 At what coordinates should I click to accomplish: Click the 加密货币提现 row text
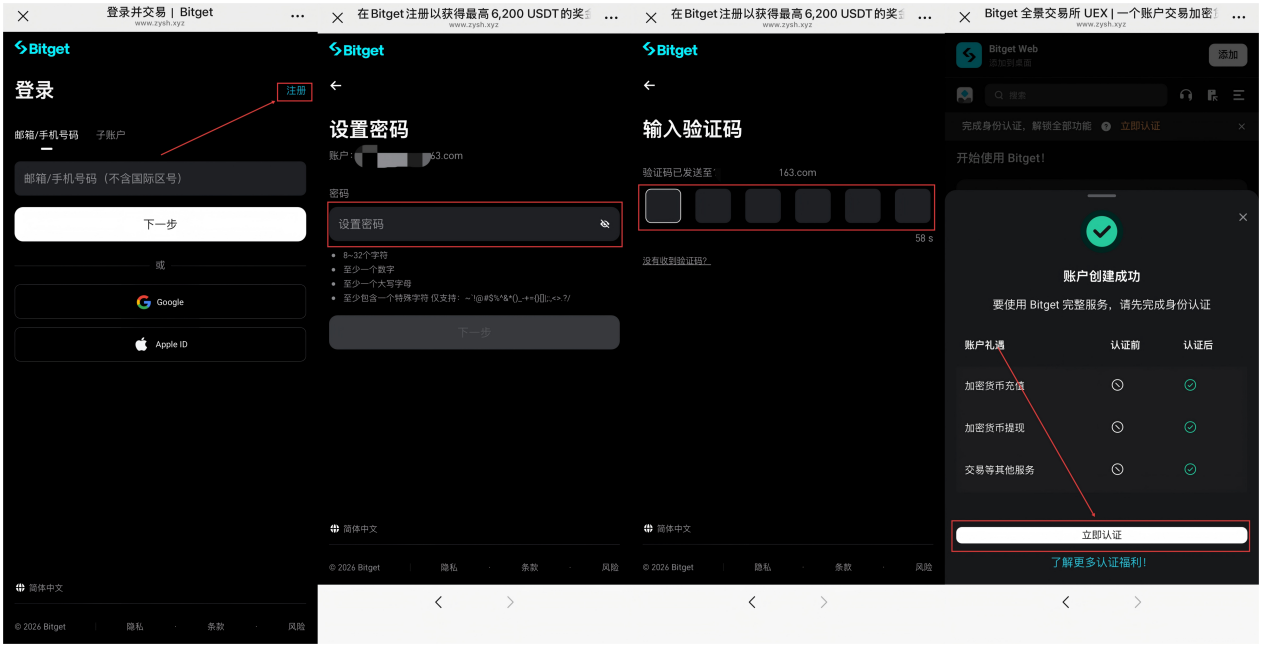[994, 427]
